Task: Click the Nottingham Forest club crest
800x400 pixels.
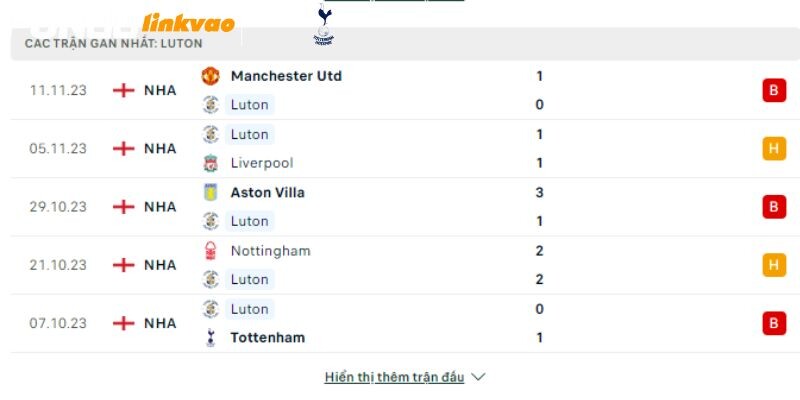Action: (x=210, y=251)
